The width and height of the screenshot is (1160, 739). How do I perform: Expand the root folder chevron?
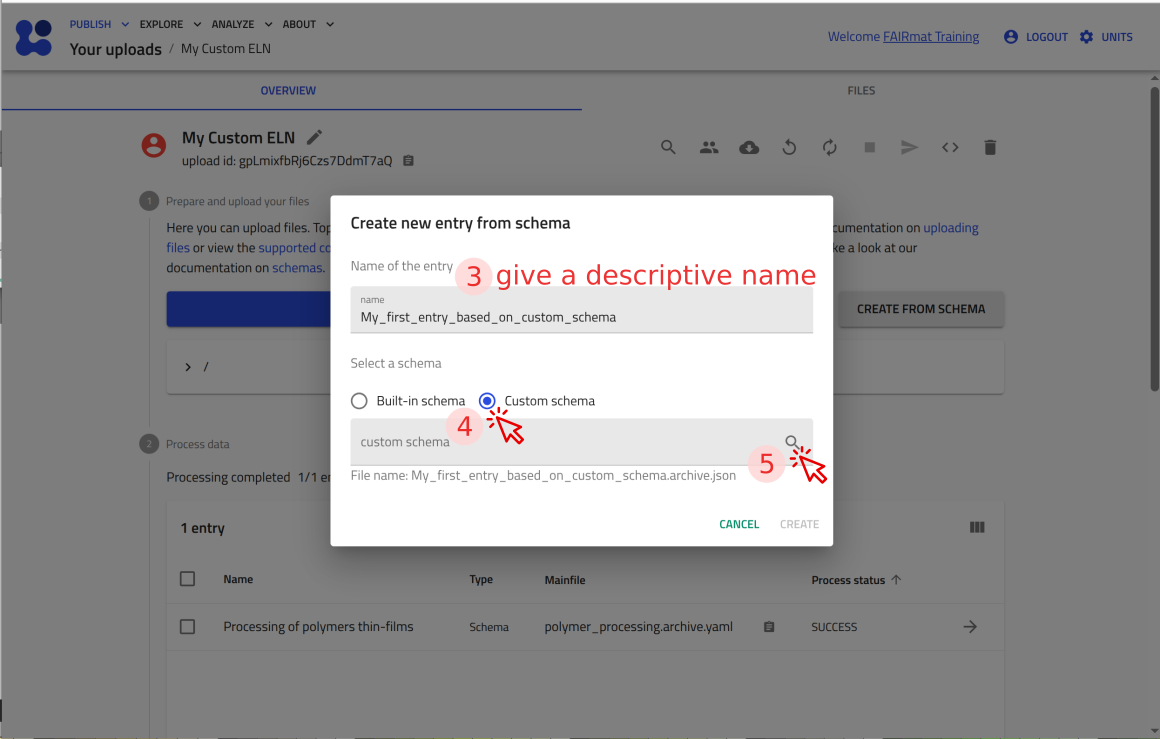tap(187, 367)
